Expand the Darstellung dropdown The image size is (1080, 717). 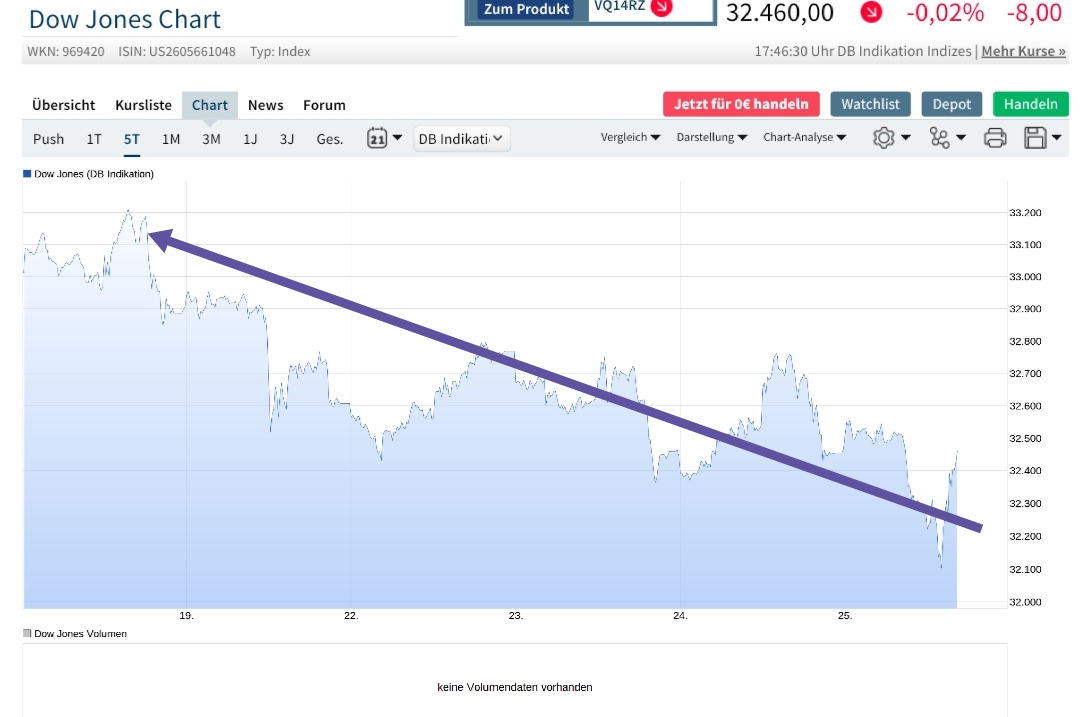coord(712,137)
